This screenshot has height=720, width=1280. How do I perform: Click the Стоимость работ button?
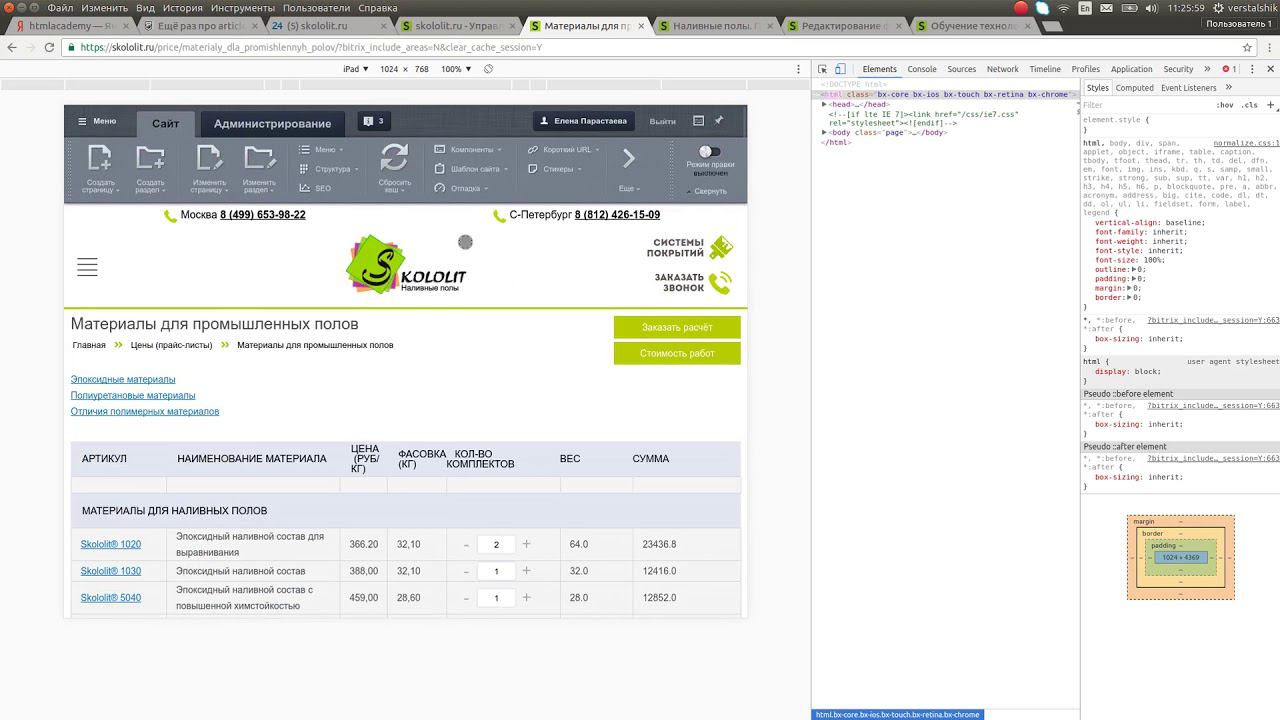(677, 353)
